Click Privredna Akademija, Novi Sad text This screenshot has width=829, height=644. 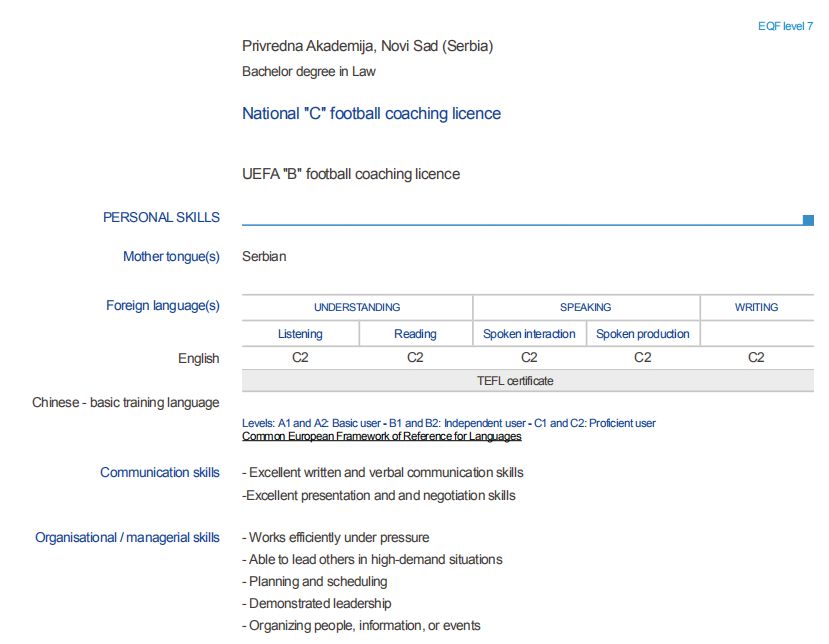[367, 46]
